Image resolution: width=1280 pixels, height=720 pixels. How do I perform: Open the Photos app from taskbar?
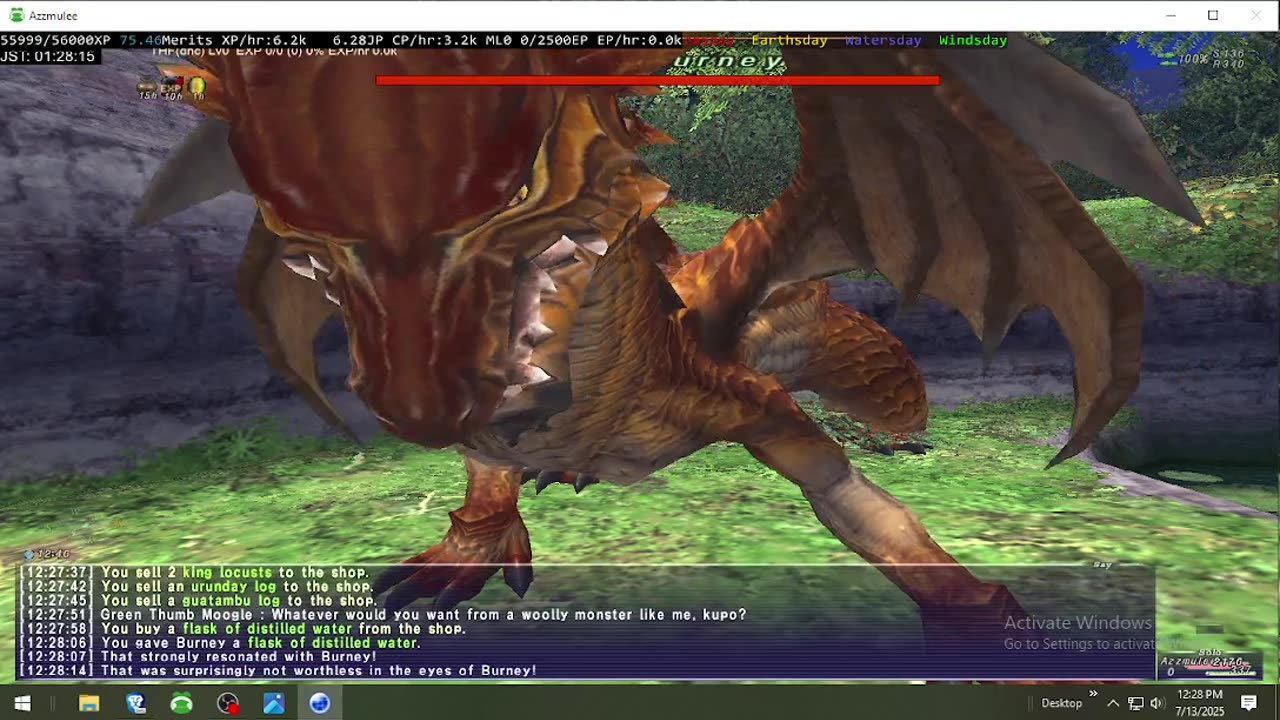click(274, 703)
